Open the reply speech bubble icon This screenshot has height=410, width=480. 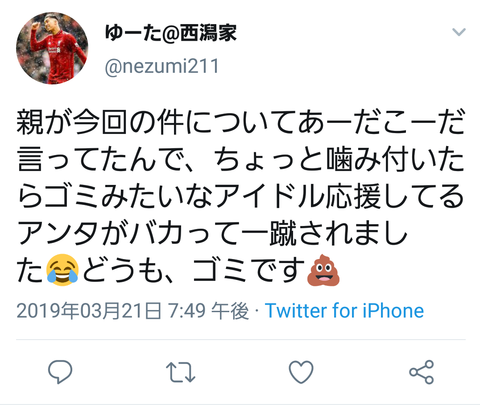[60, 371]
